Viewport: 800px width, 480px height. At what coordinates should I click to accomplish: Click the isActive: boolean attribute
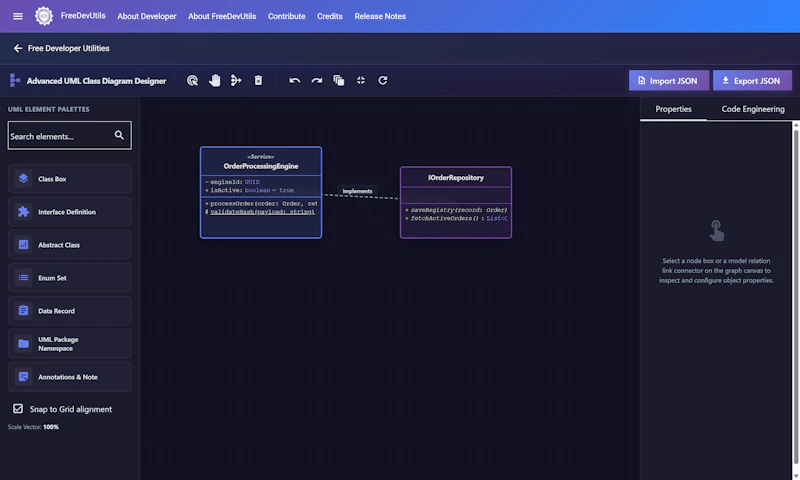click(249, 190)
